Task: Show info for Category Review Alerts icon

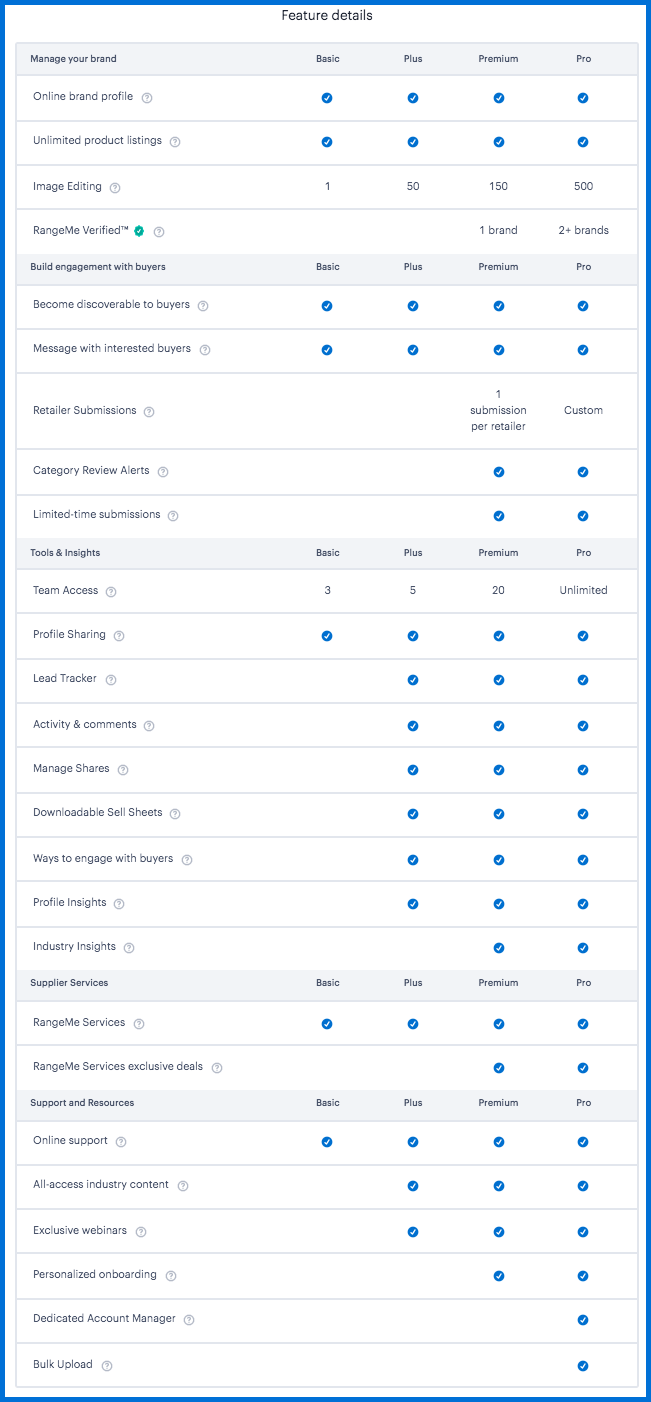Action: coord(163,472)
